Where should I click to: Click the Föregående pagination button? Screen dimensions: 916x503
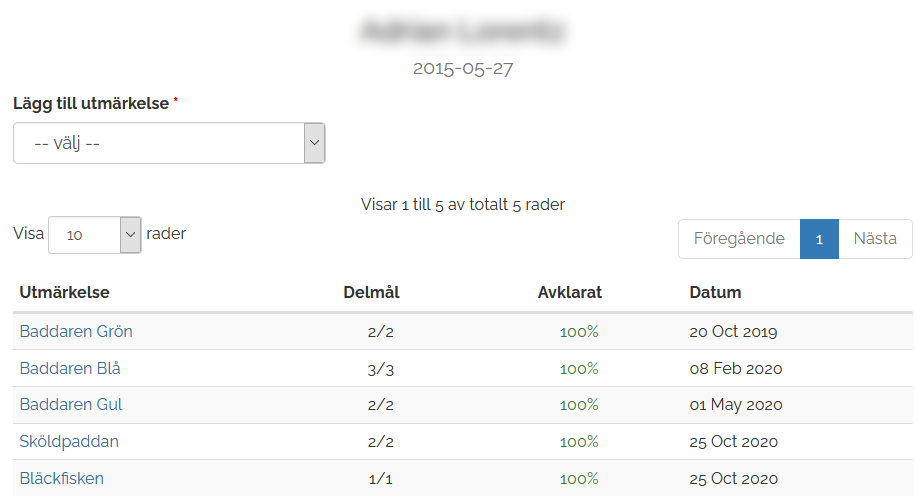(739, 239)
